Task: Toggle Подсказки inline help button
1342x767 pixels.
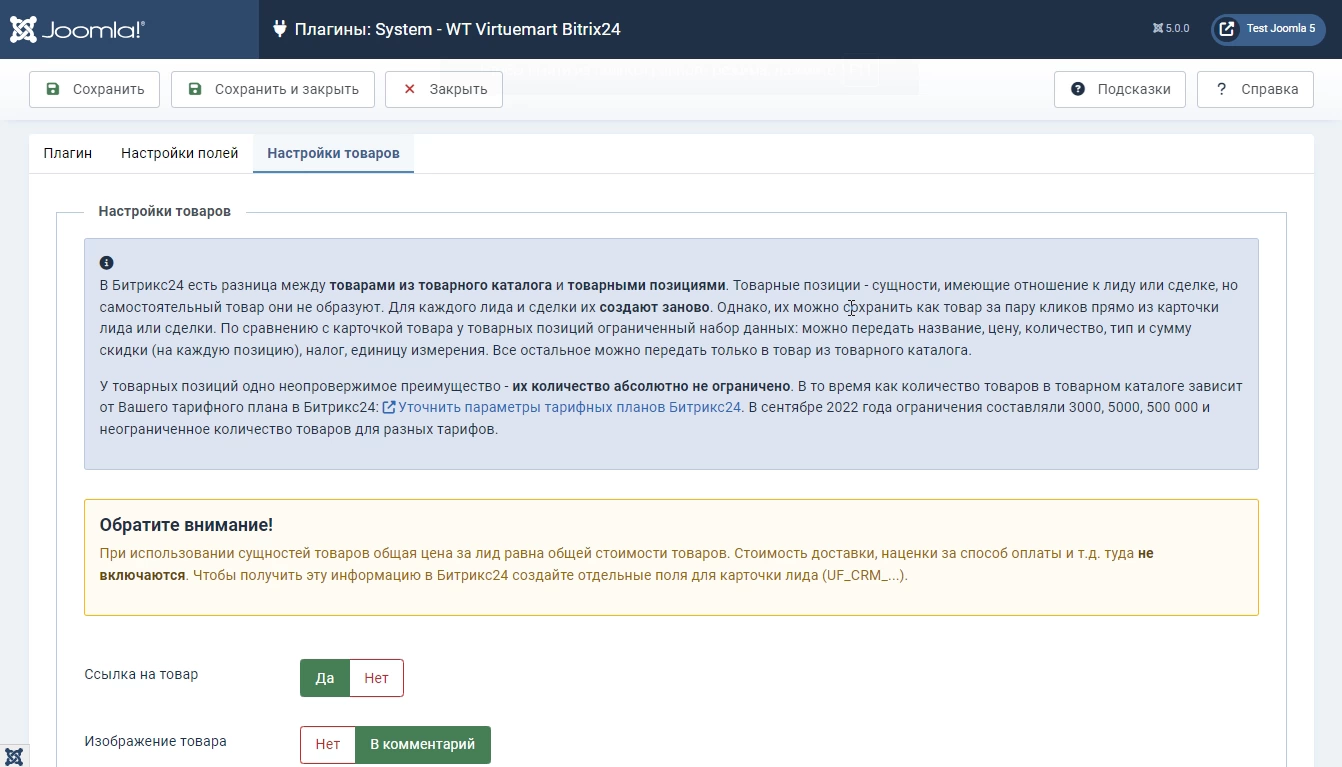Action: point(1119,89)
